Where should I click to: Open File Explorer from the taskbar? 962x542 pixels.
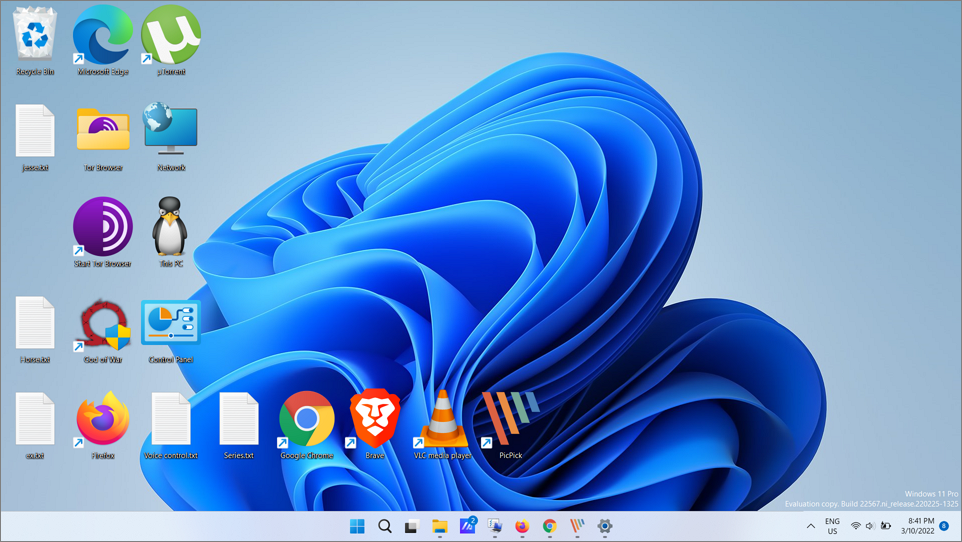pyautogui.click(x=439, y=526)
